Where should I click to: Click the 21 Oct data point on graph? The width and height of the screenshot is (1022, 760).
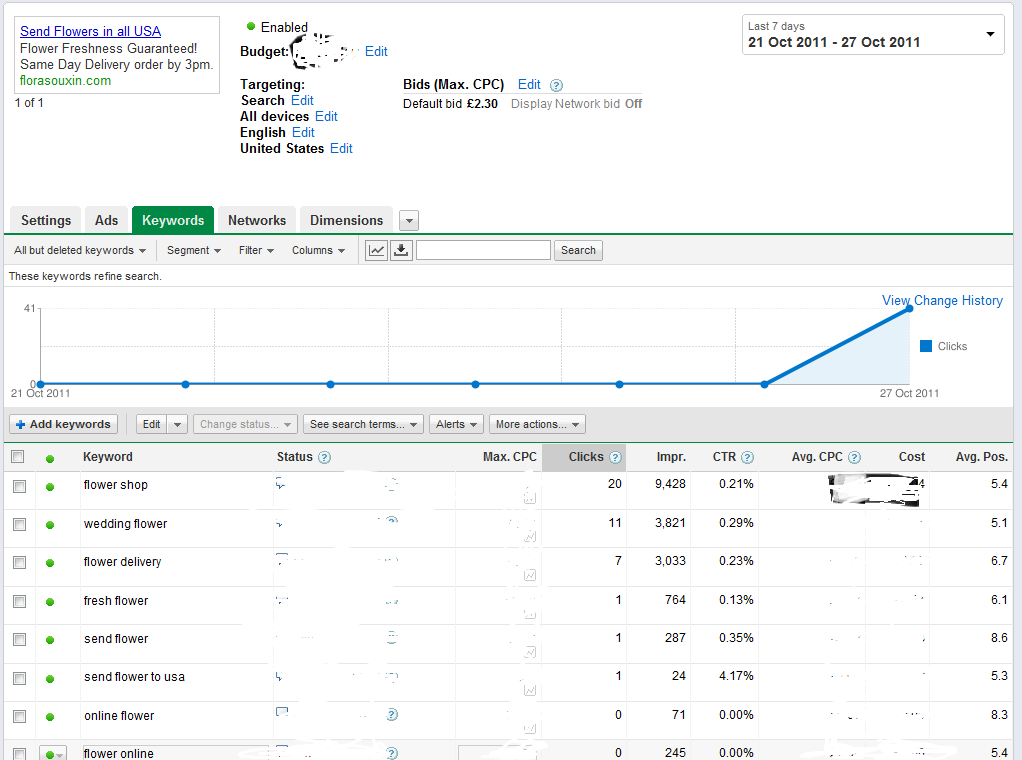click(x=40, y=384)
